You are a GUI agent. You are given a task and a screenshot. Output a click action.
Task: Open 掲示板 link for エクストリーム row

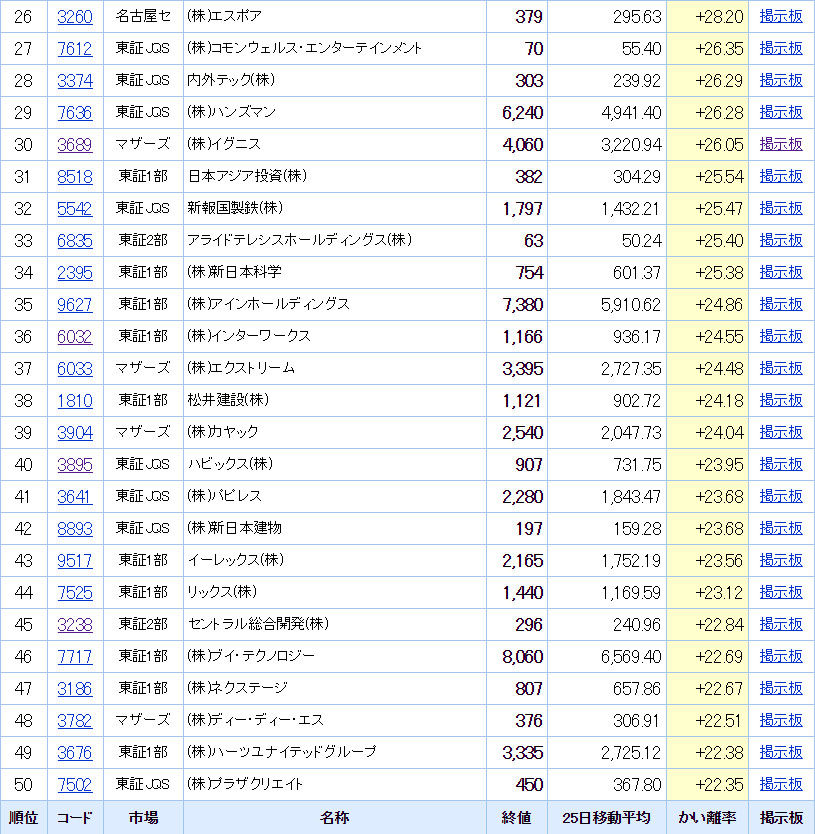tap(781, 368)
